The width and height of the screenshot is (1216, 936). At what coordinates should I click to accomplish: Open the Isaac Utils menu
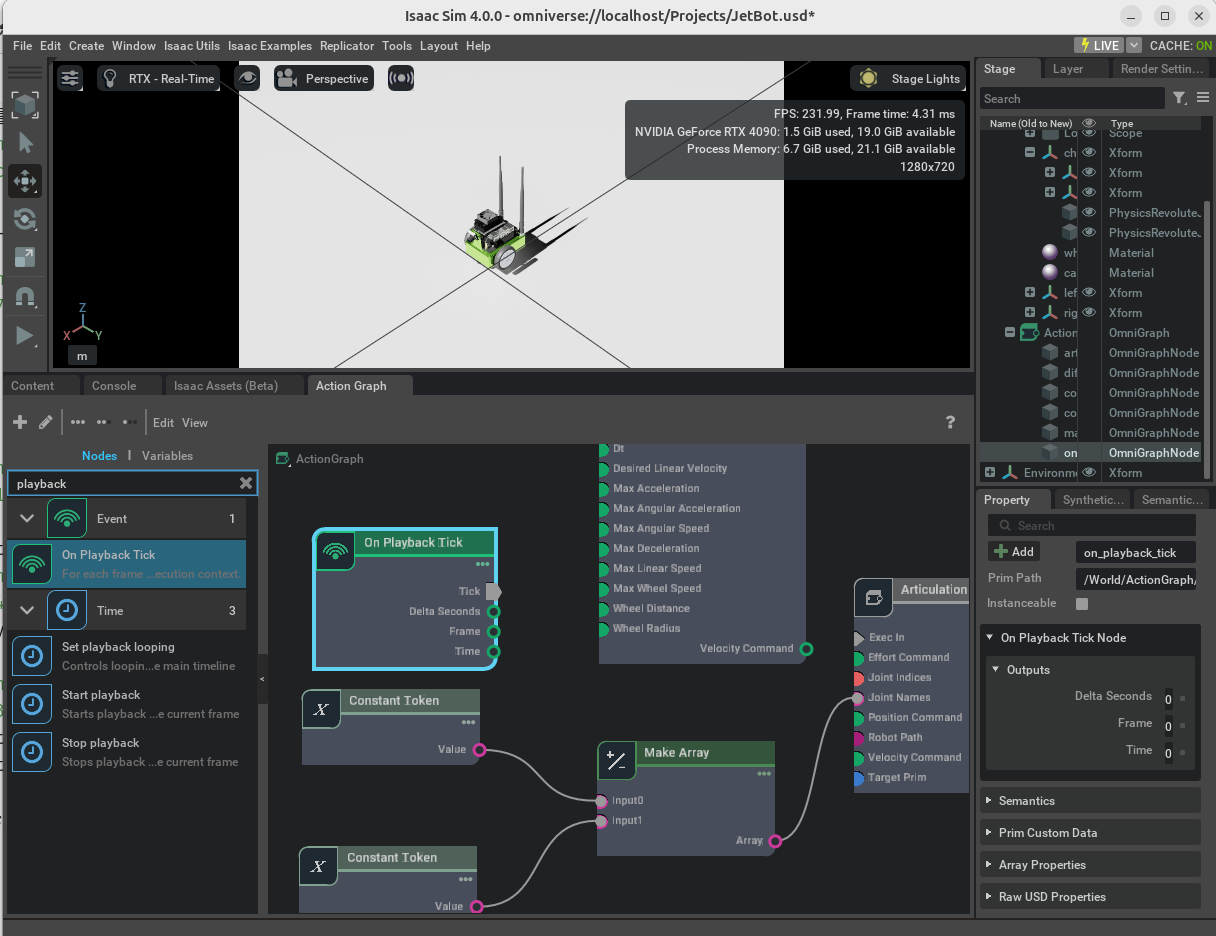pos(192,45)
